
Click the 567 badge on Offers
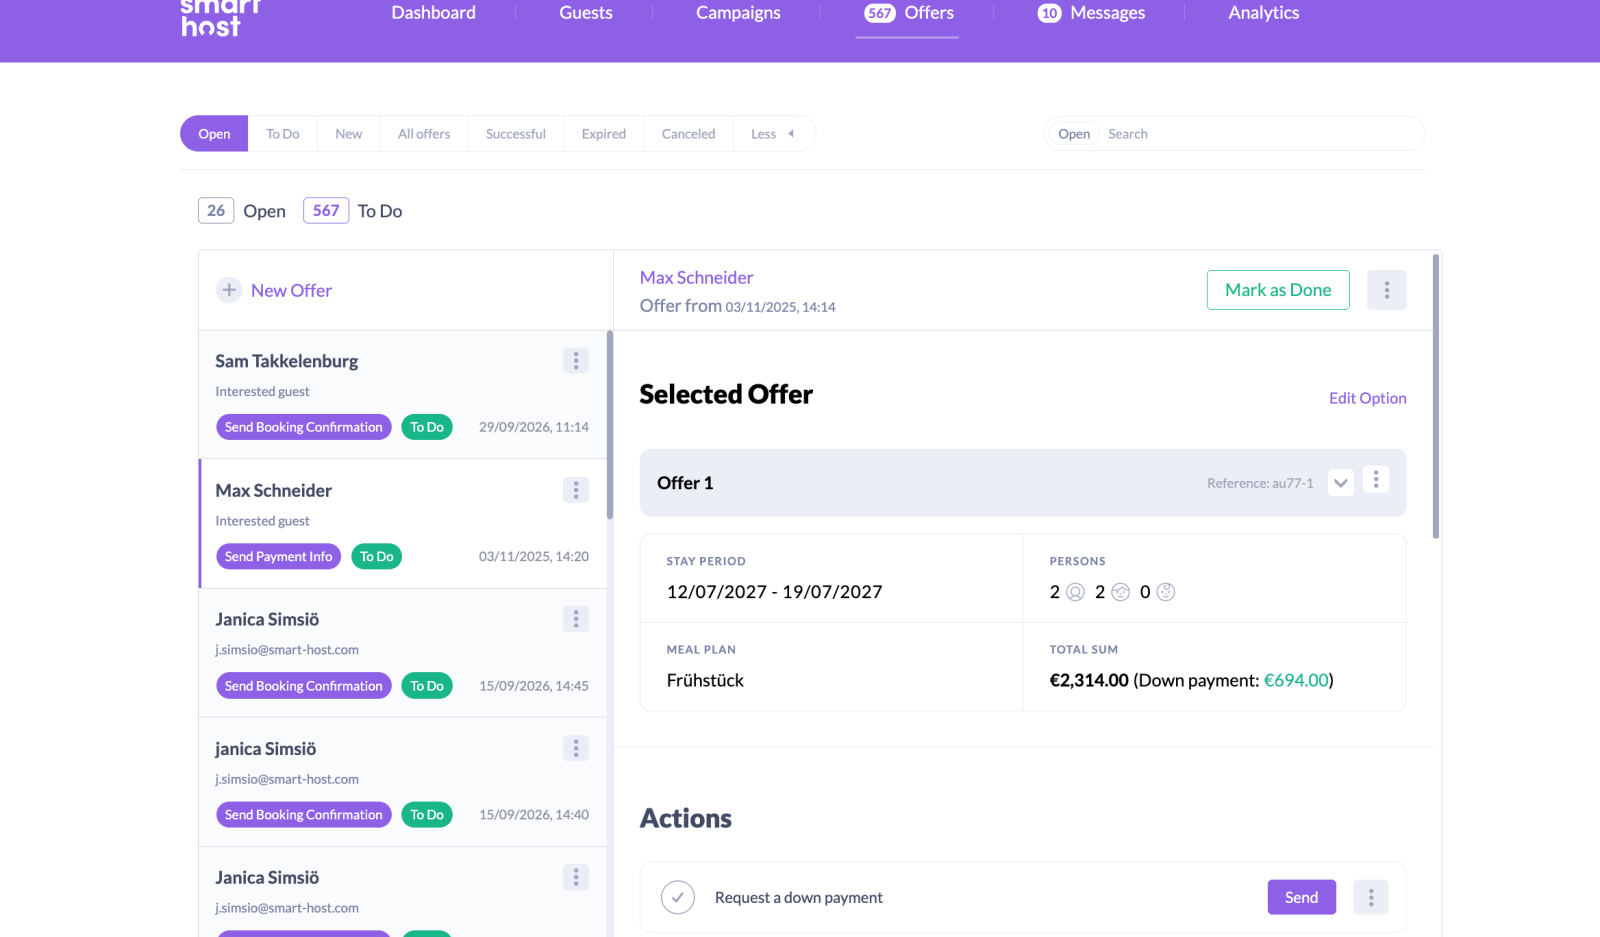pyautogui.click(x=880, y=13)
